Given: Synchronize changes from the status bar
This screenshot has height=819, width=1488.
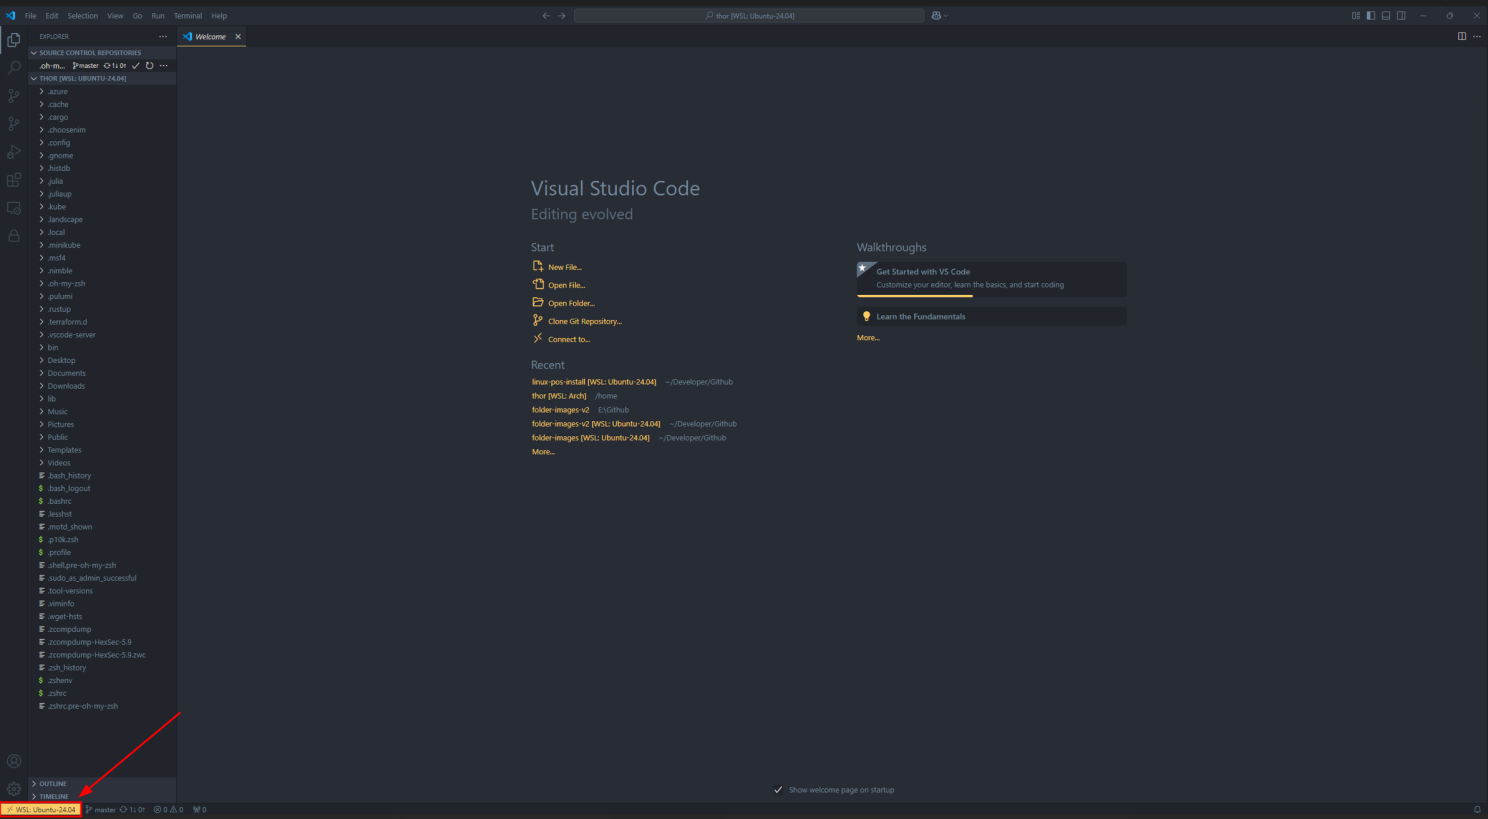Looking at the screenshot, I should [x=132, y=810].
